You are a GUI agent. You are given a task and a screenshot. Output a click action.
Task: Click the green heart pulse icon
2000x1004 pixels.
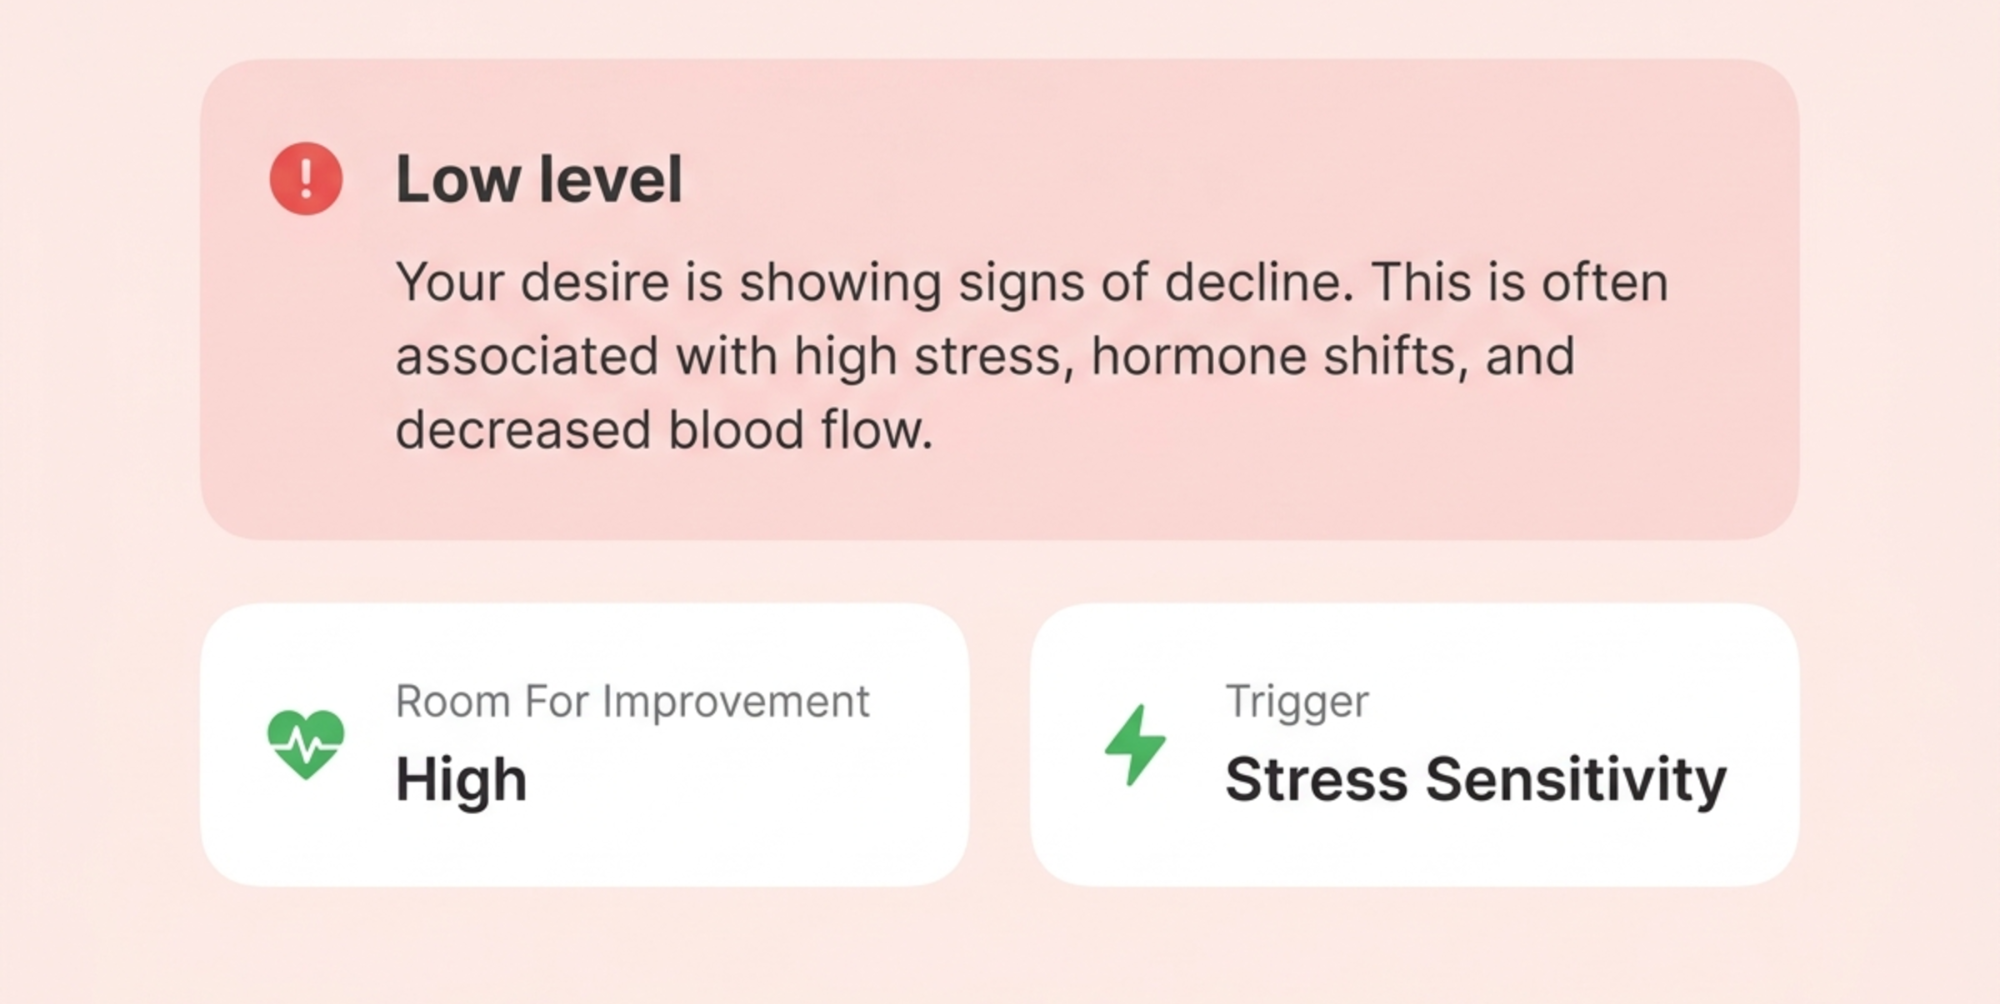click(306, 744)
